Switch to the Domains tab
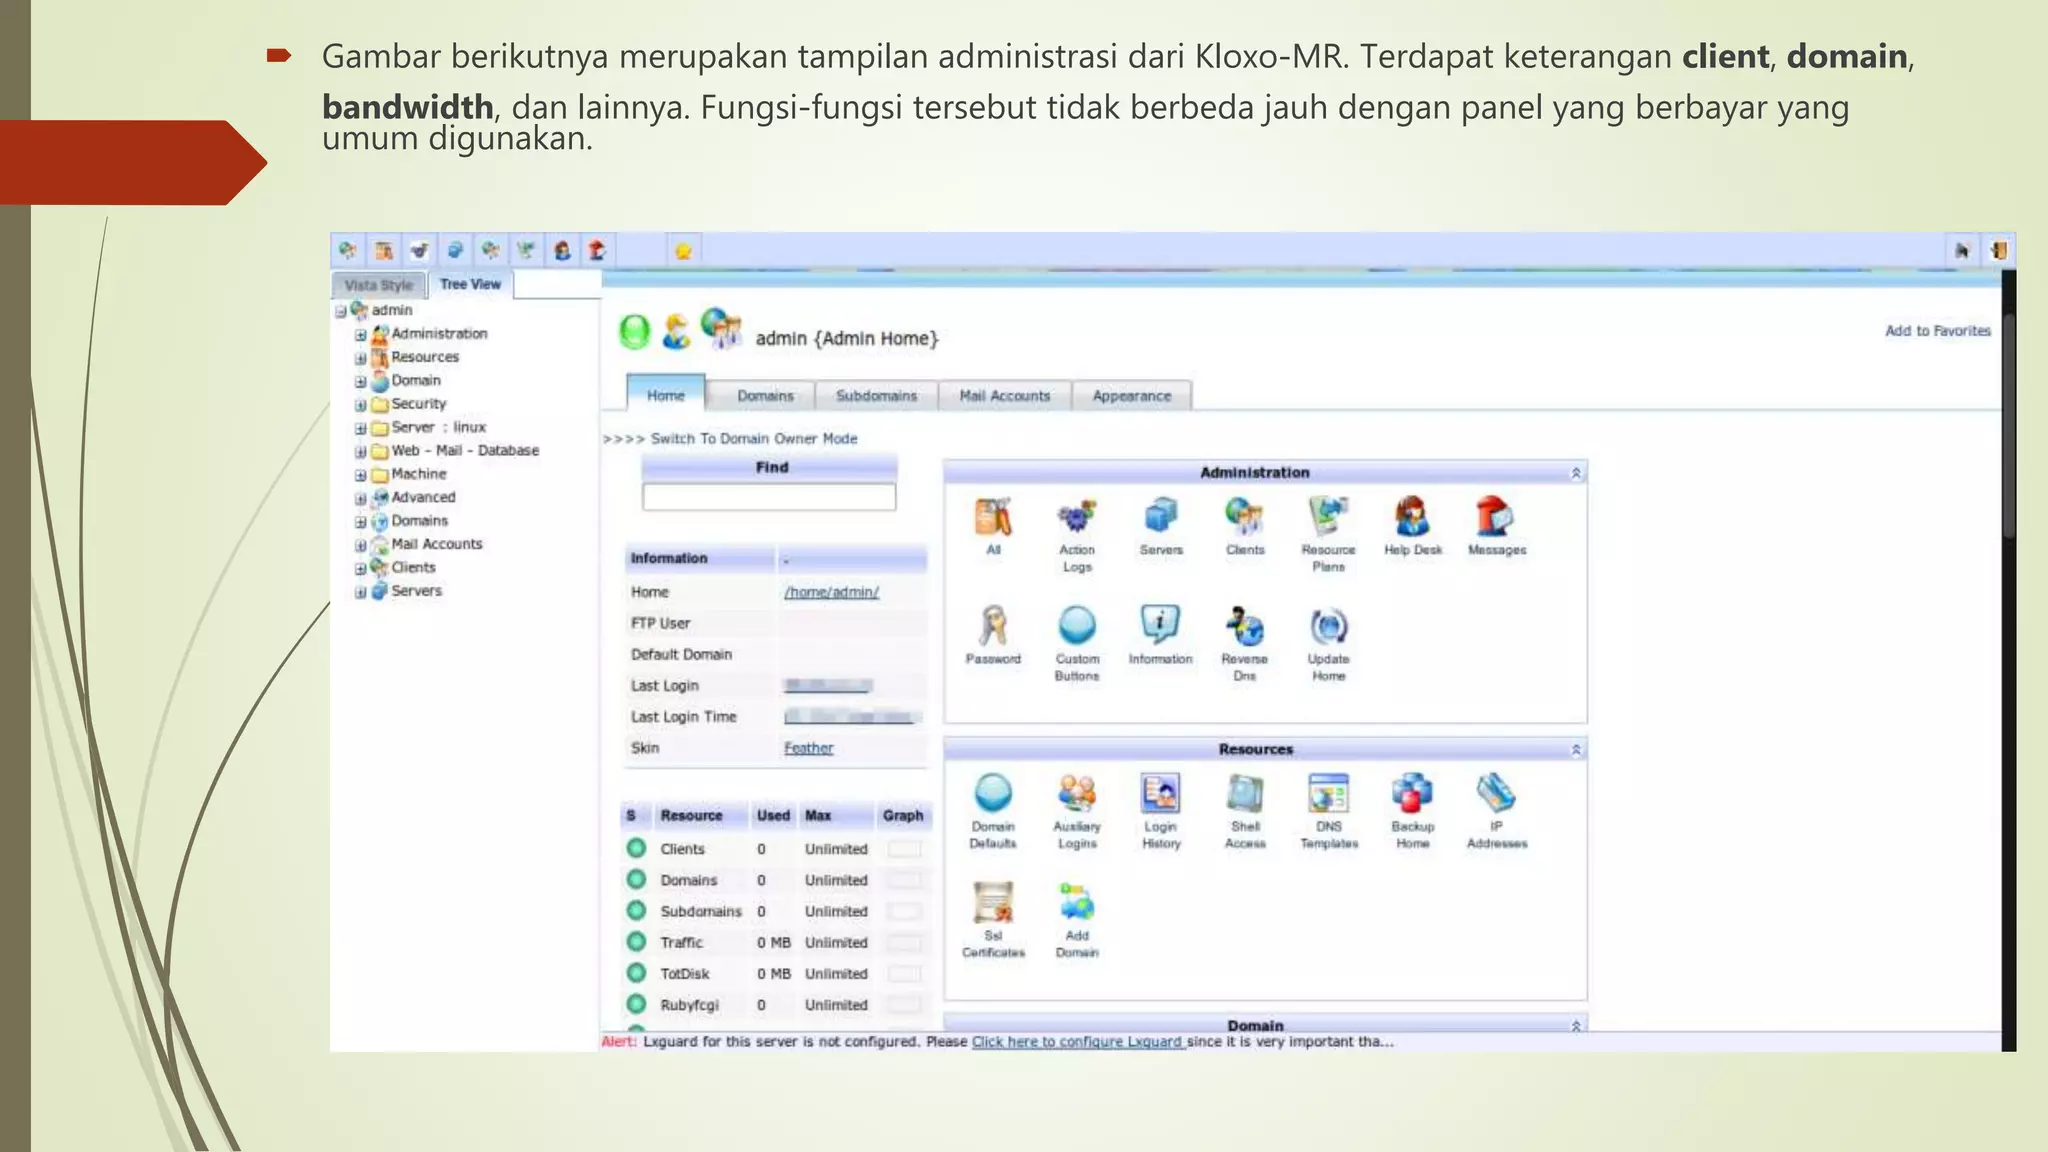The height and width of the screenshot is (1152, 2048). 765,396
